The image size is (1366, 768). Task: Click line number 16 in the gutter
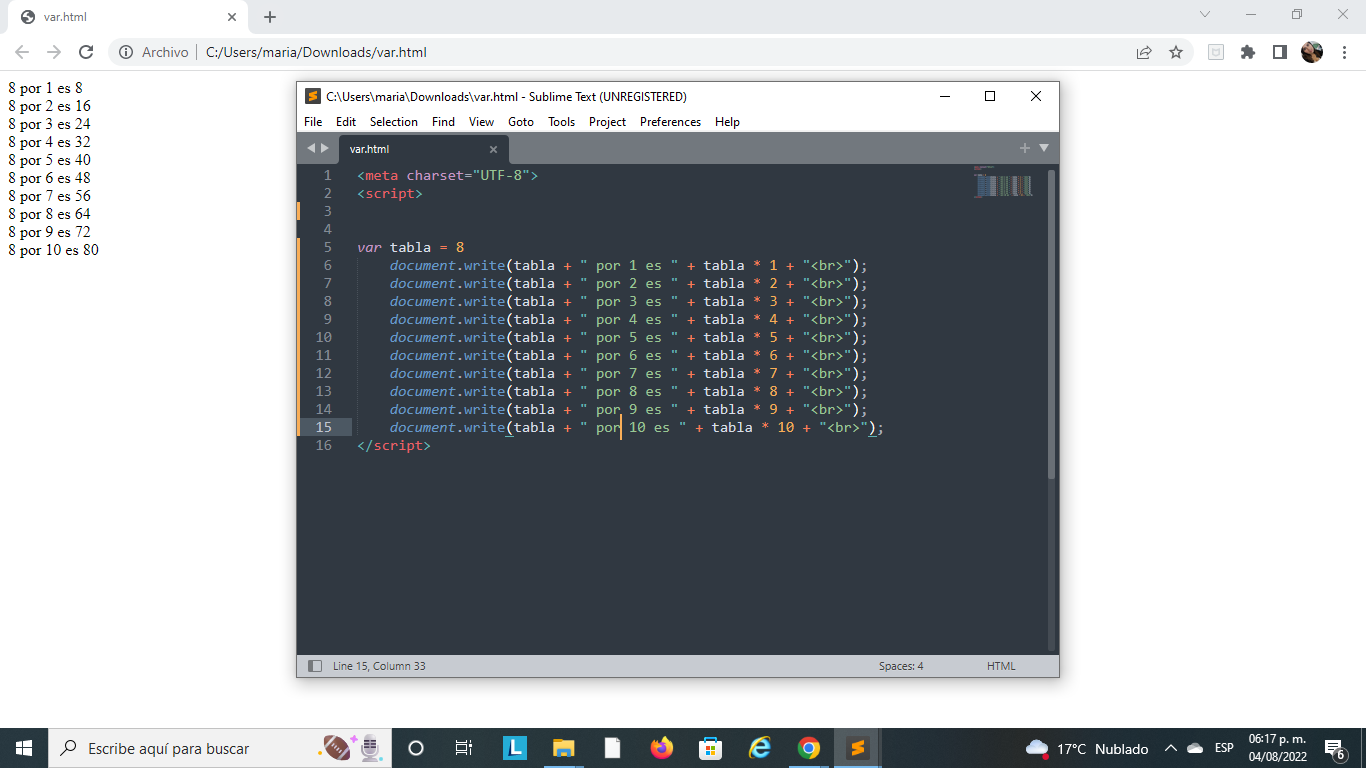pos(323,445)
